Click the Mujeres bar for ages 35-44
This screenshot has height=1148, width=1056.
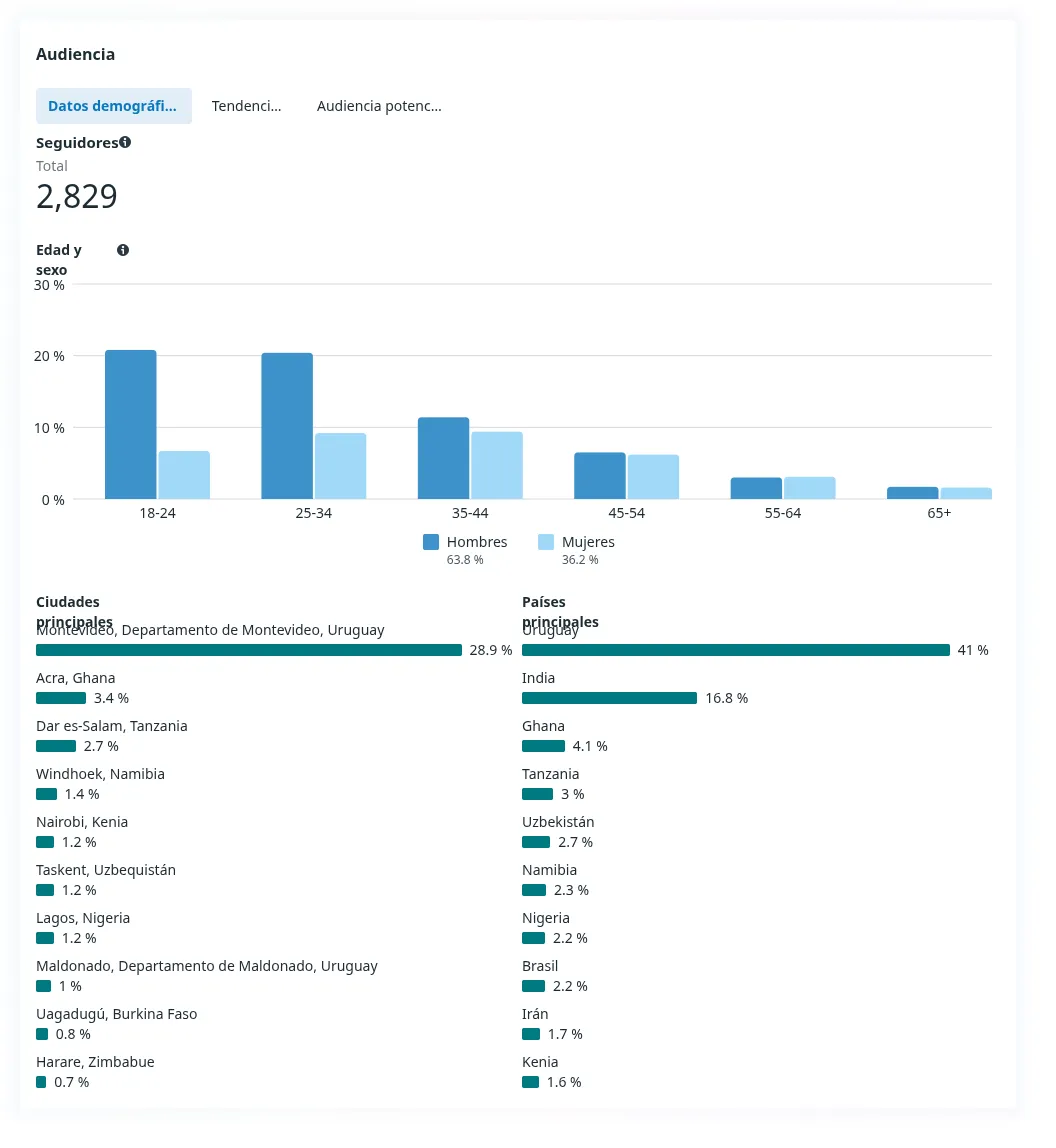point(497,465)
